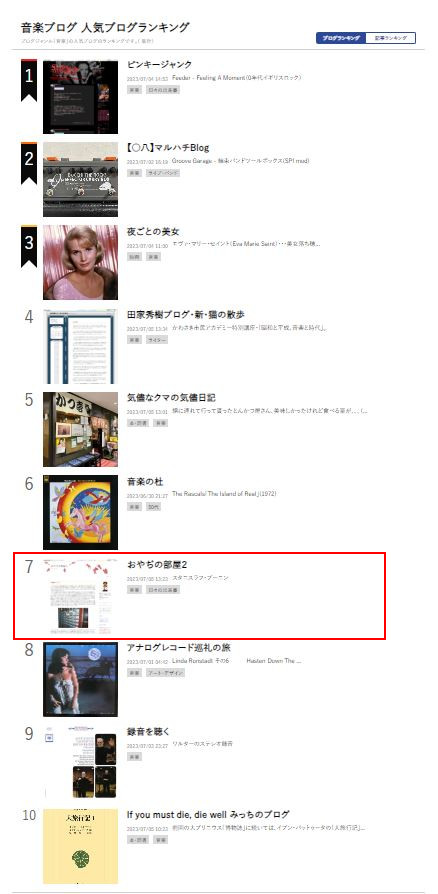This screenshot has width=438, height=894.
Task: Click the rank 1 ribbon badge icon
Action: pos(29,80)
